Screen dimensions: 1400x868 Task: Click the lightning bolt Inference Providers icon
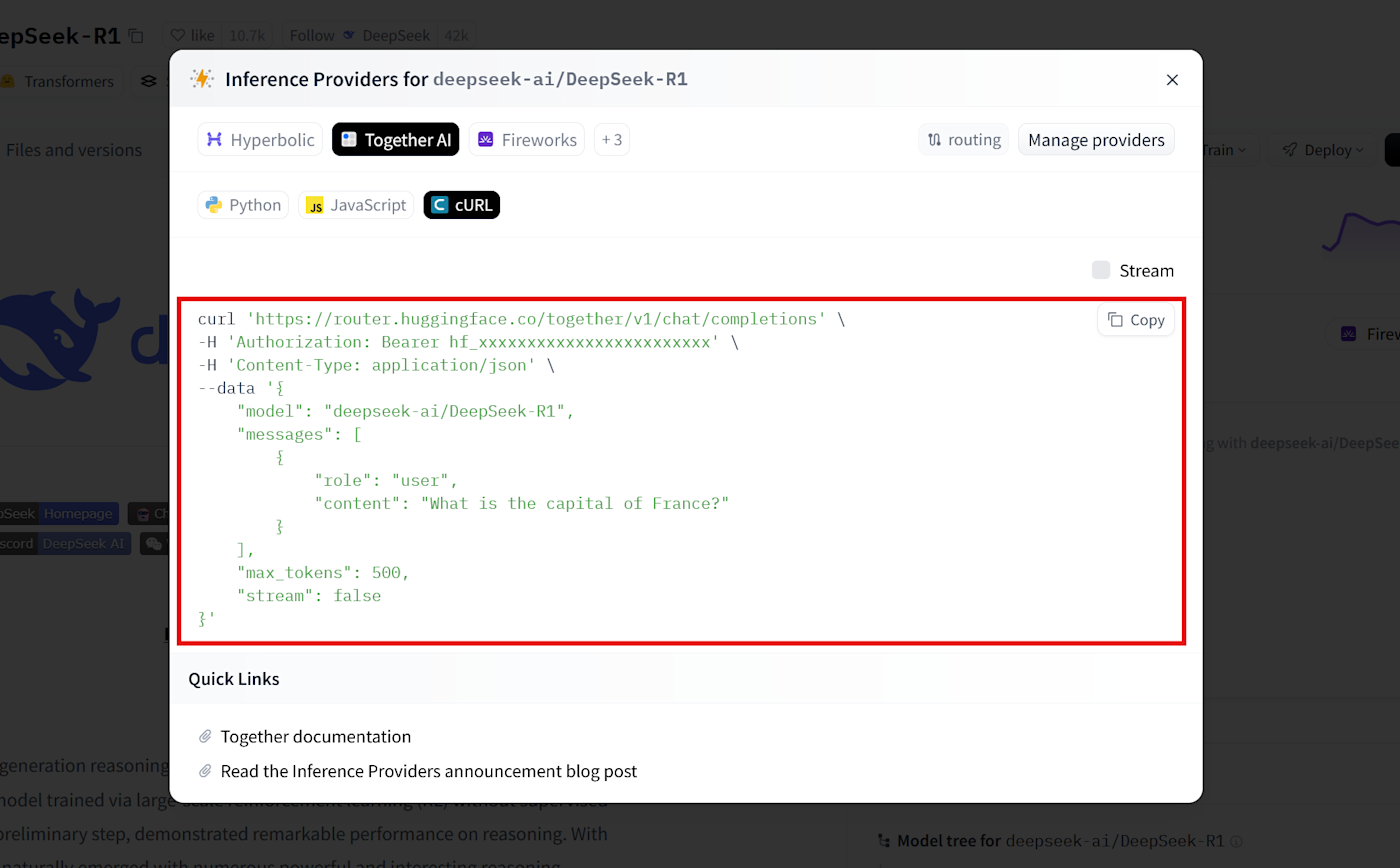[x=202, y=79]
